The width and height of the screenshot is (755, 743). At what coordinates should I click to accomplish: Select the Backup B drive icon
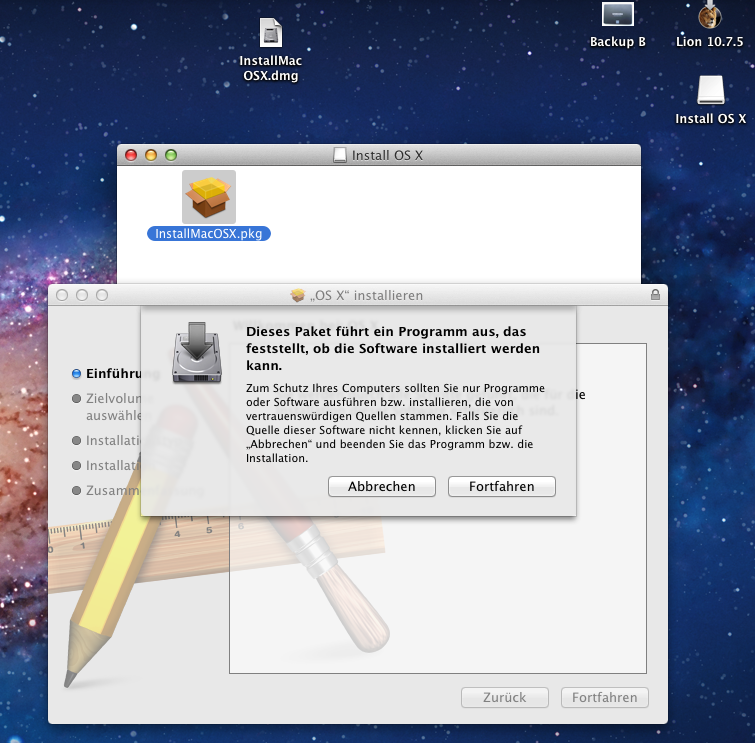618,14
